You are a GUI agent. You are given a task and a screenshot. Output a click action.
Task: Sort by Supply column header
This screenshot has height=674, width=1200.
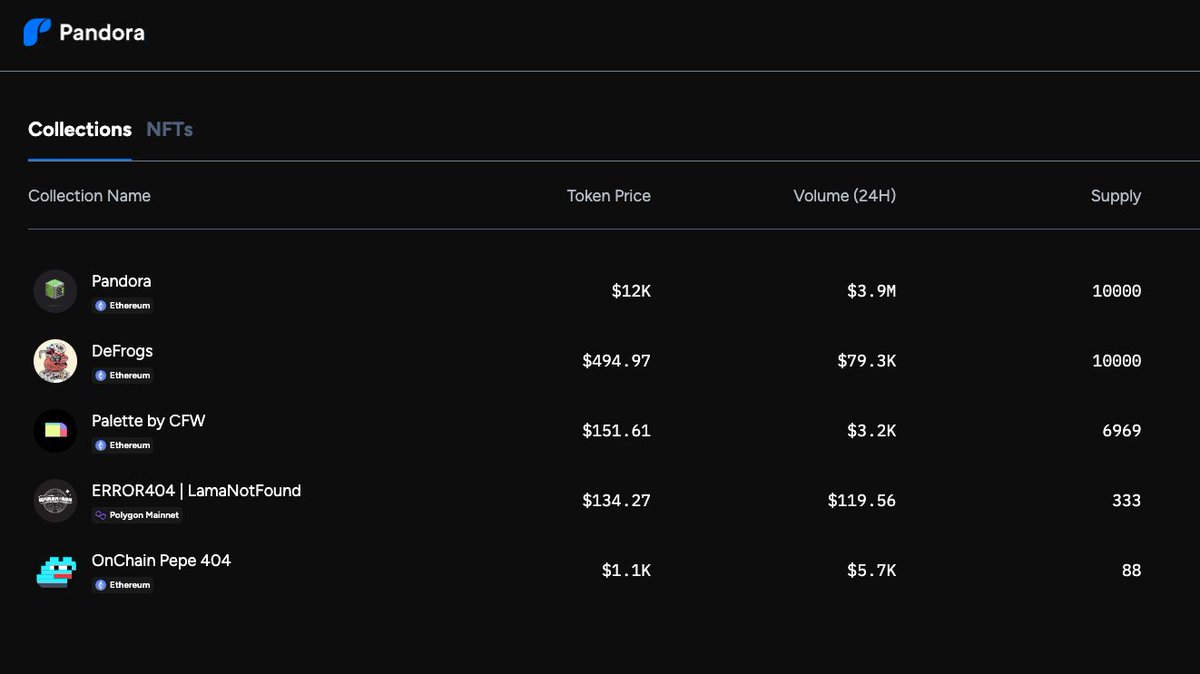[x=1116, y=196]
